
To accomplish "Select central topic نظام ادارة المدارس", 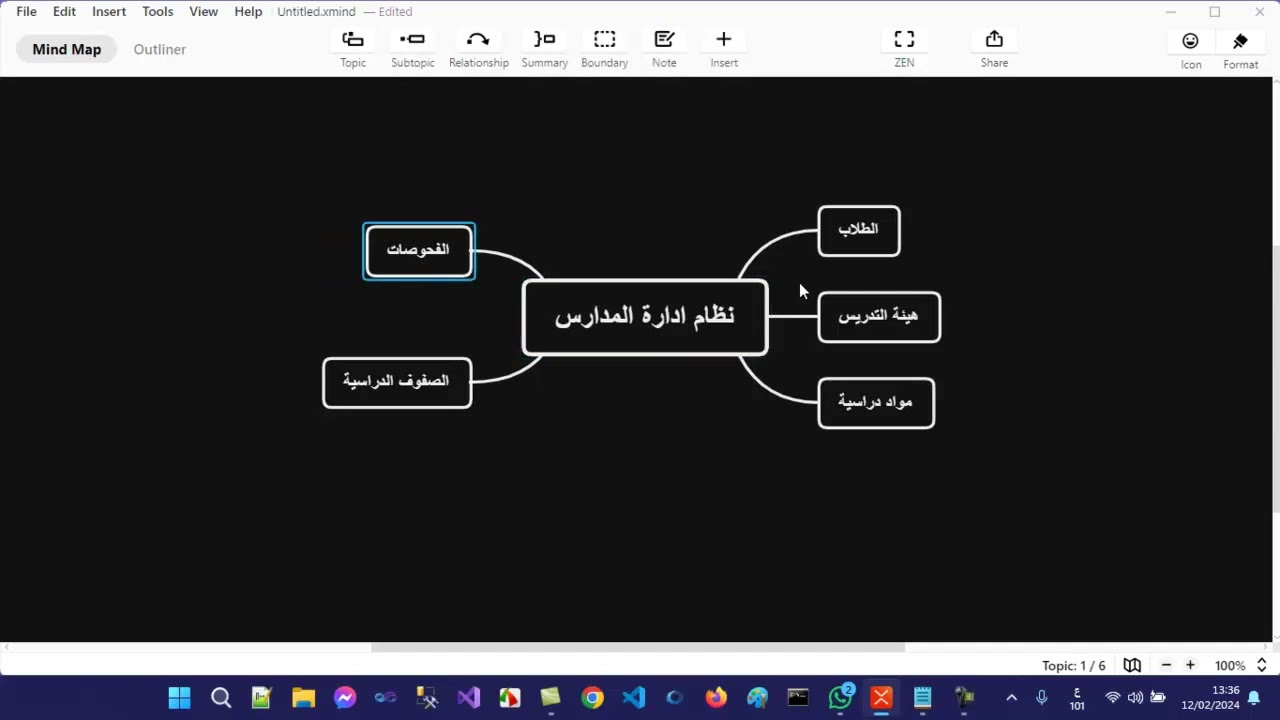I will [x=645, y=317].
